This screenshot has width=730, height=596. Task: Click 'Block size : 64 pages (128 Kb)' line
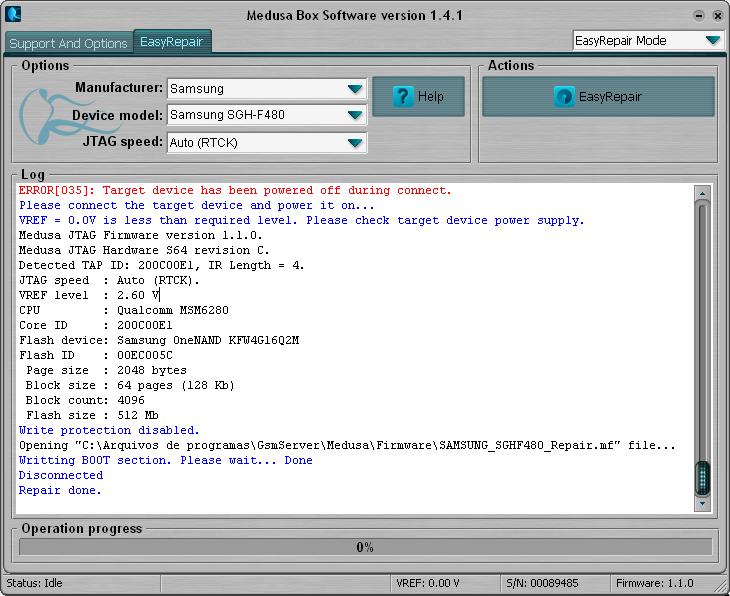130,385
